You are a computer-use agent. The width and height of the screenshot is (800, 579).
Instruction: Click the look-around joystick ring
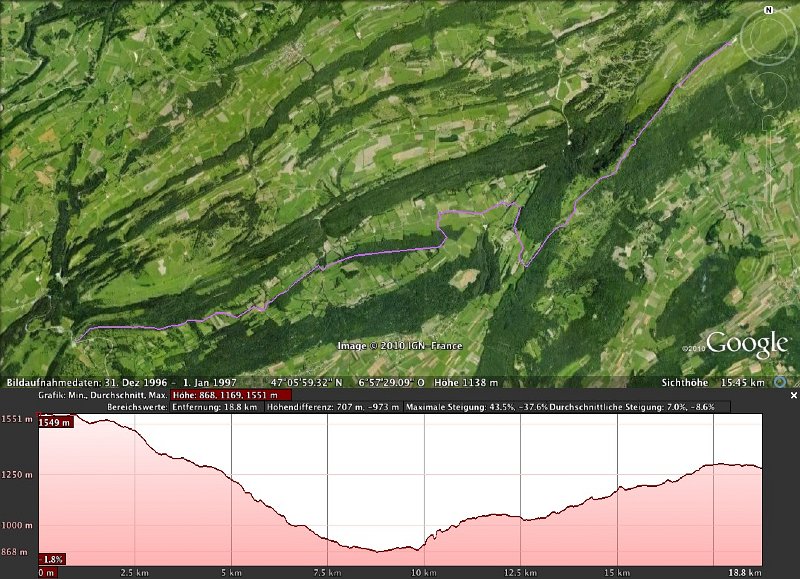(x=769, y=36)
